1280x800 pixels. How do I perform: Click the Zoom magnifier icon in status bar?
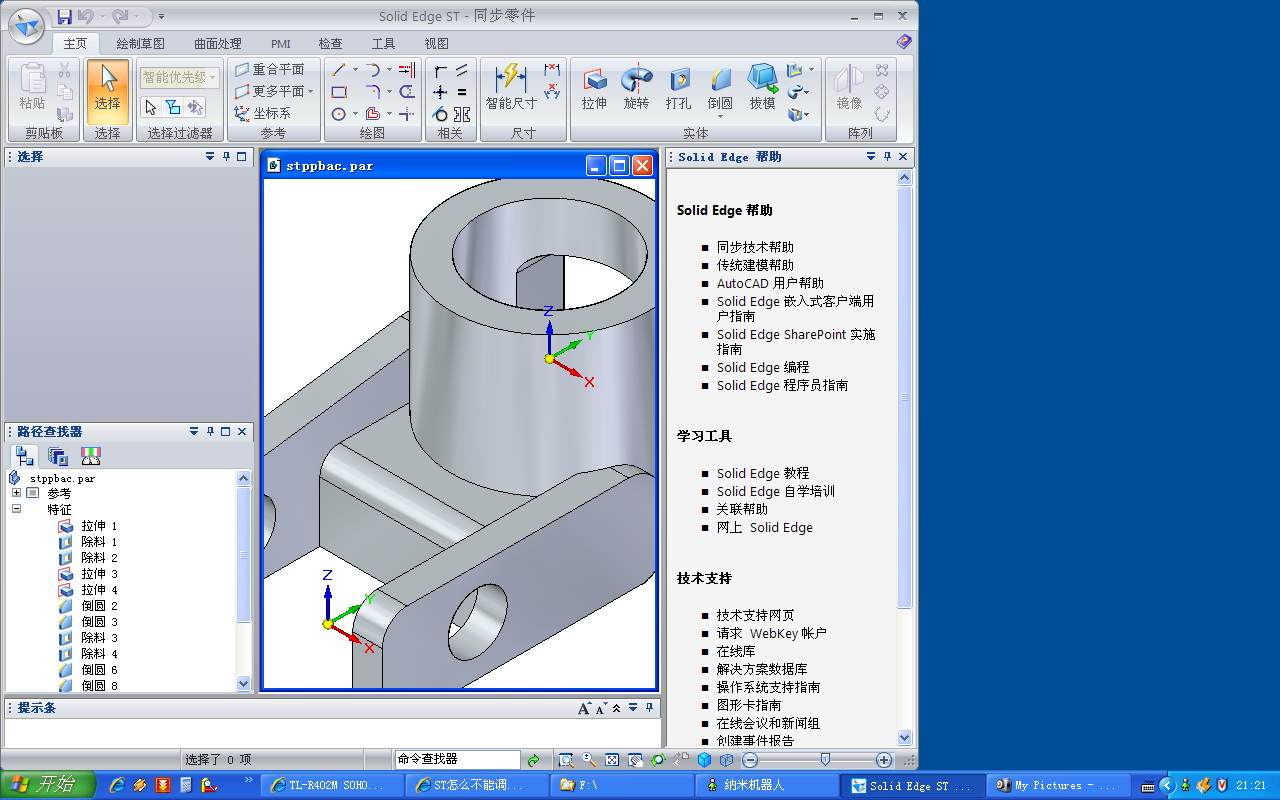[x=589, y=760]
